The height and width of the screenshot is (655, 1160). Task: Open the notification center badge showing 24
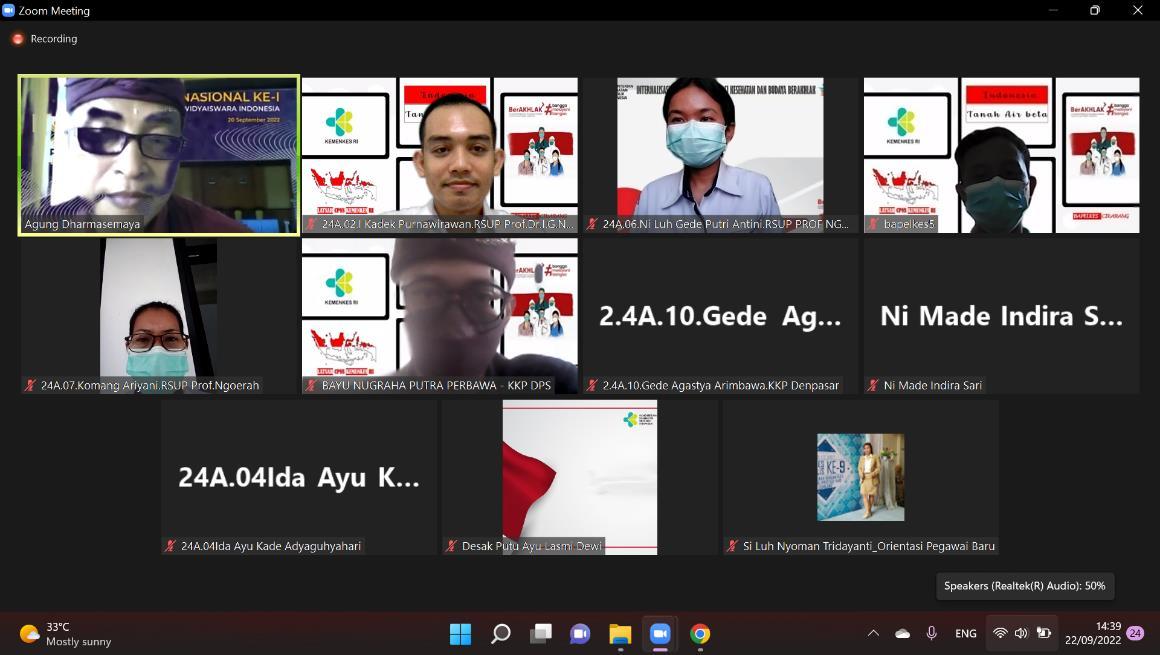click(1135, 634)
